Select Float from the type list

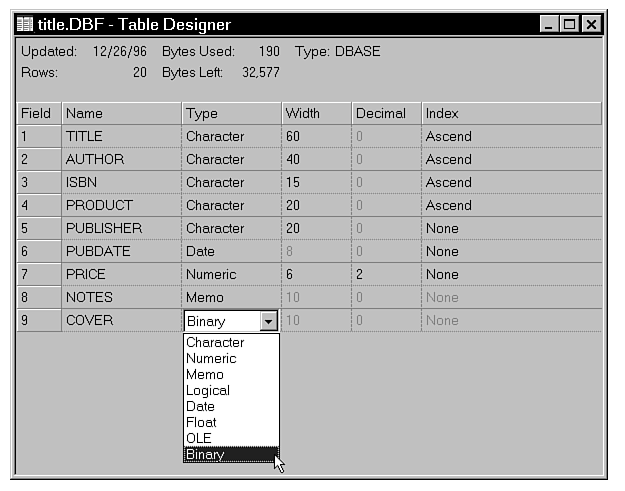[x=201, y=423]
